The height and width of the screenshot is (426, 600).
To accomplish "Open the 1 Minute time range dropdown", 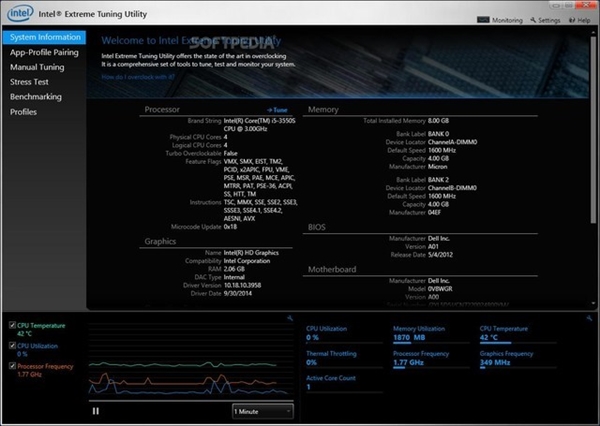I will pyautogui.click(x=262, y=411).
